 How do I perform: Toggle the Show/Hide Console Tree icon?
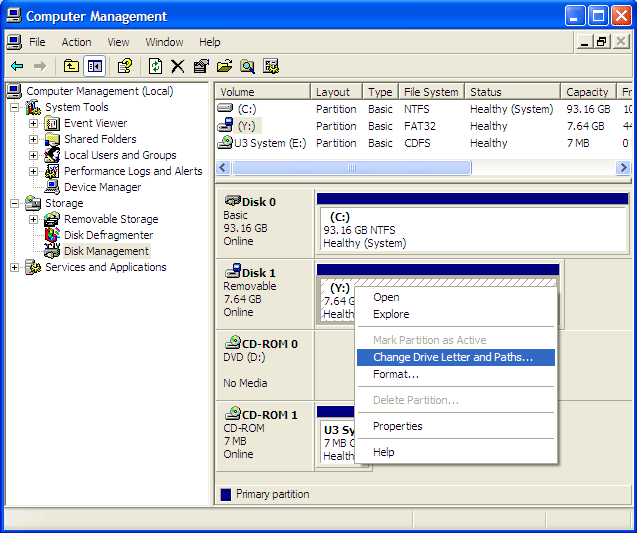95,66
